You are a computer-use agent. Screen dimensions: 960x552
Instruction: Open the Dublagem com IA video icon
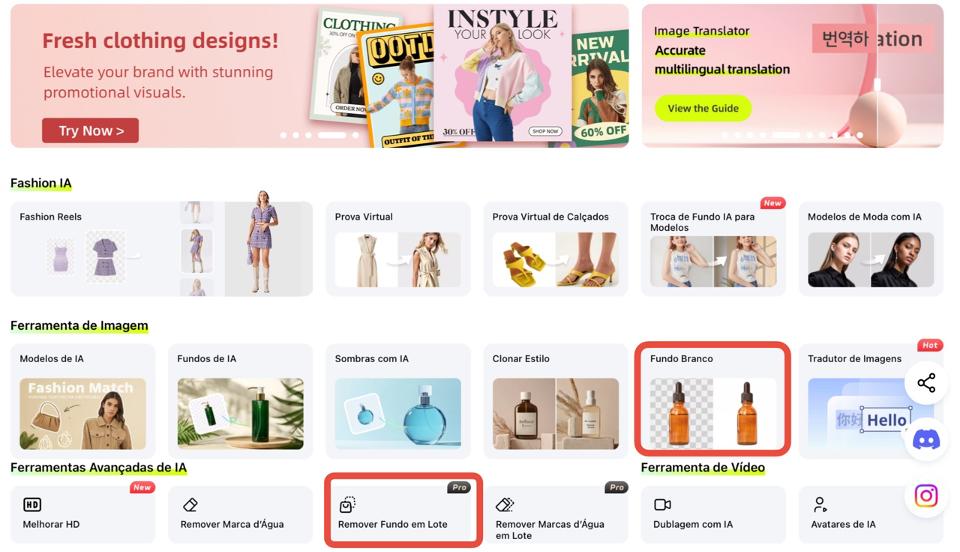662,504
